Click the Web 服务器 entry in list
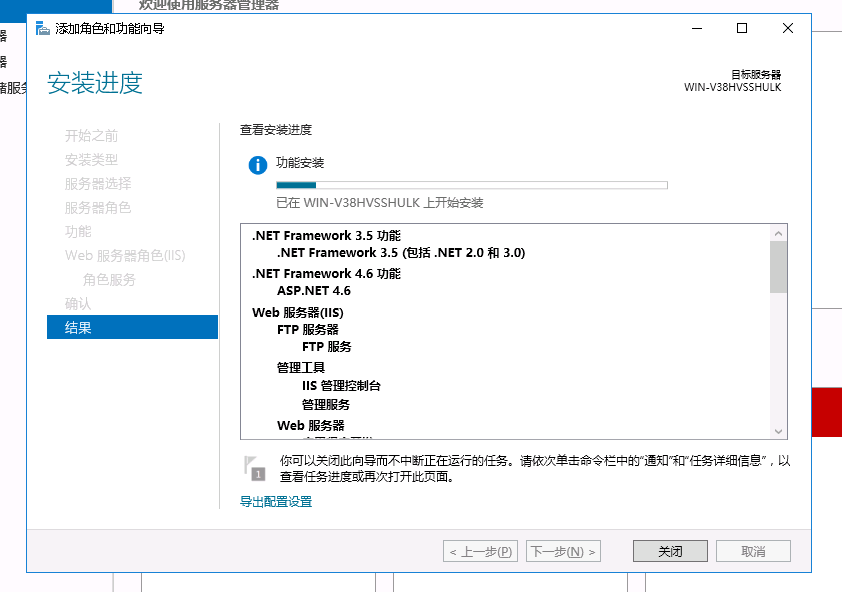 tap(310, 425)
